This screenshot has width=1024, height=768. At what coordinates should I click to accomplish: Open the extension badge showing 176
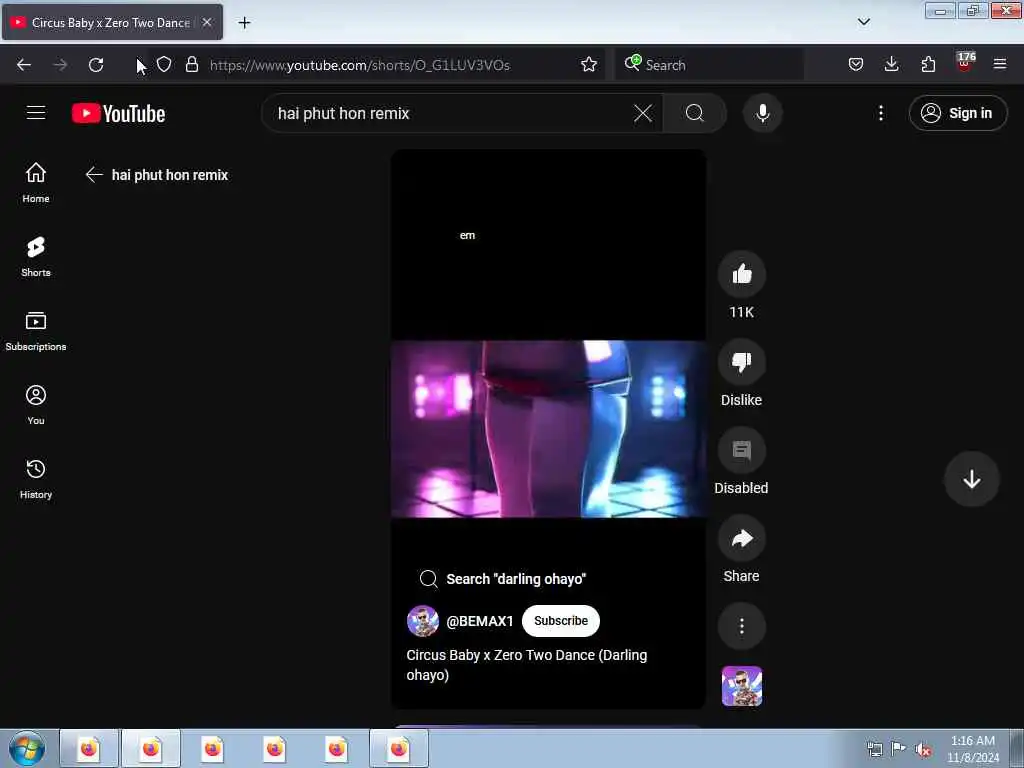click(x=965, y=63)
